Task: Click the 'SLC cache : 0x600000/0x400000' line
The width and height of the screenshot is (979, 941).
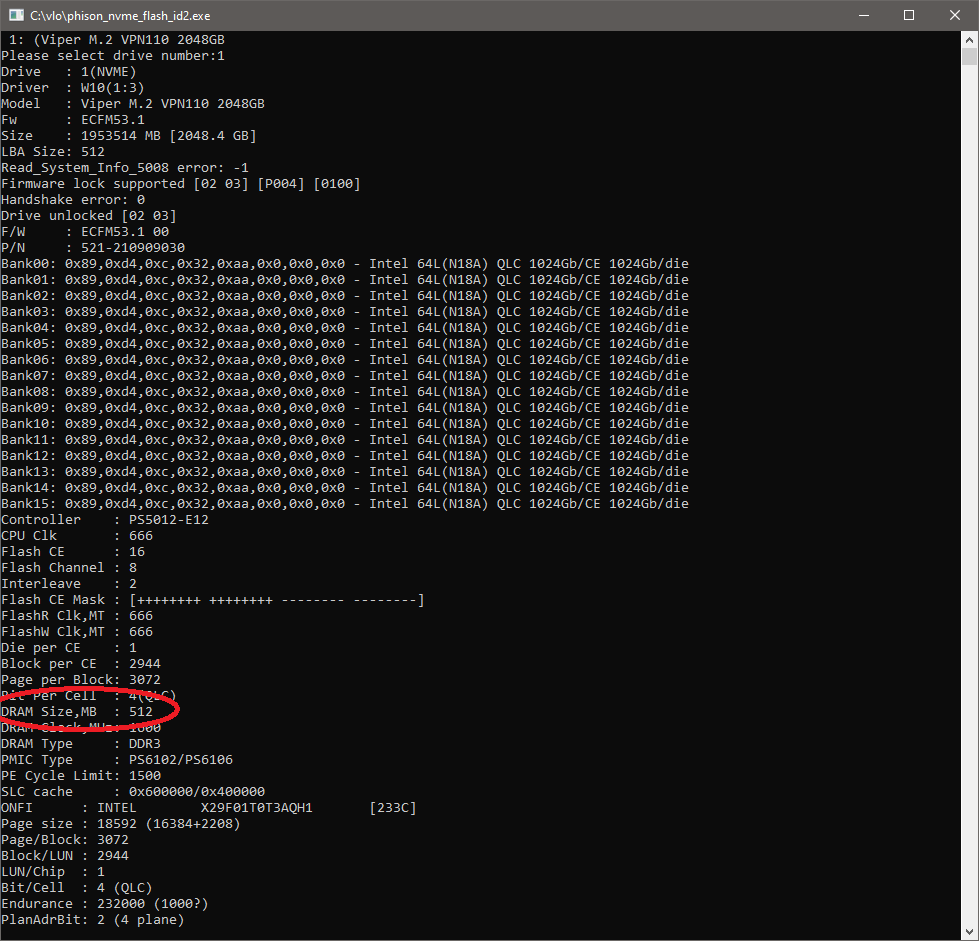Action: click(x=133, y=792)
